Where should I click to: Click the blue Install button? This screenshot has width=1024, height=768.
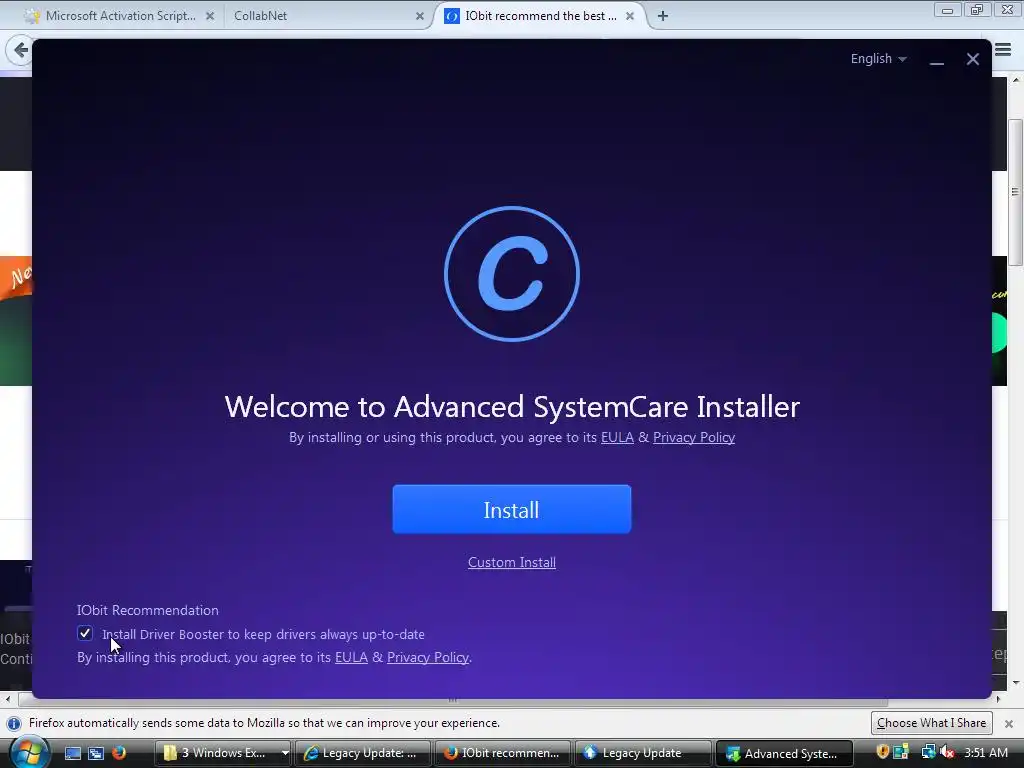(x=511, y=509)
